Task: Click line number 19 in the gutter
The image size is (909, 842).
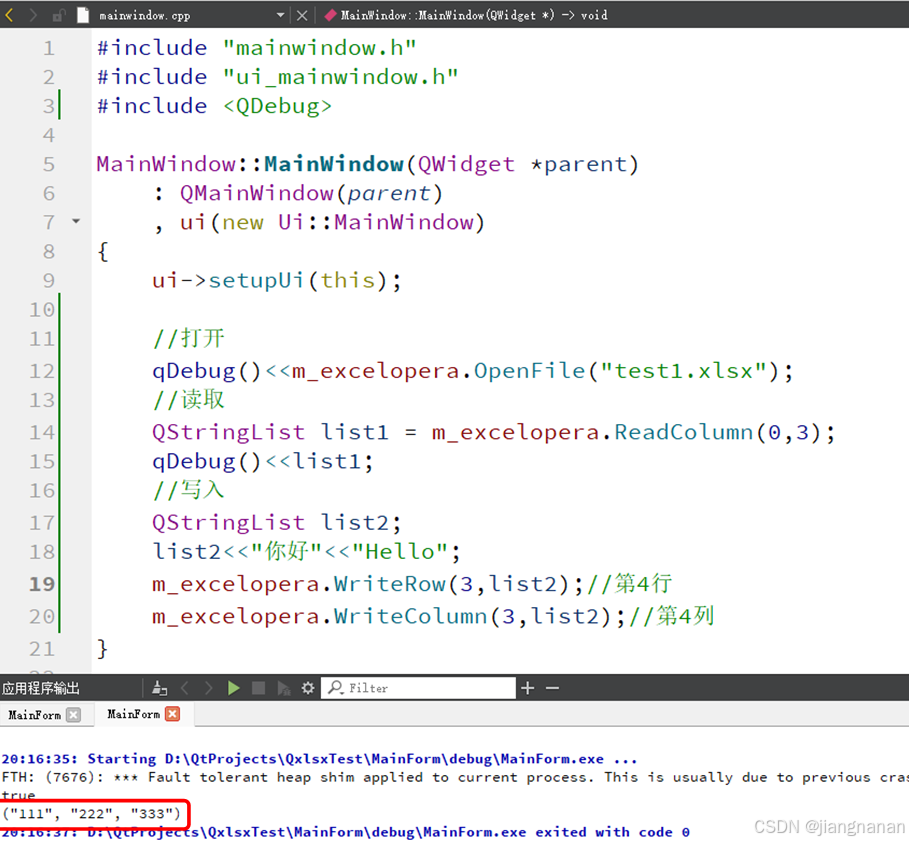Action: 42,584
